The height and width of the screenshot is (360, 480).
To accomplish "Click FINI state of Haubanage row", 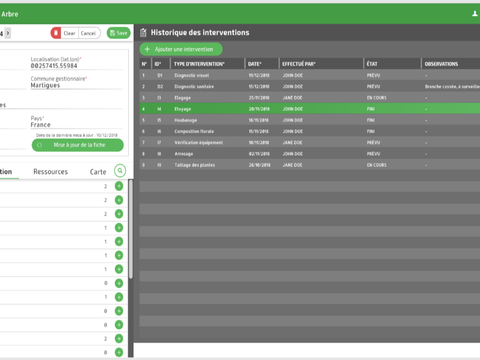I will 371,120.
